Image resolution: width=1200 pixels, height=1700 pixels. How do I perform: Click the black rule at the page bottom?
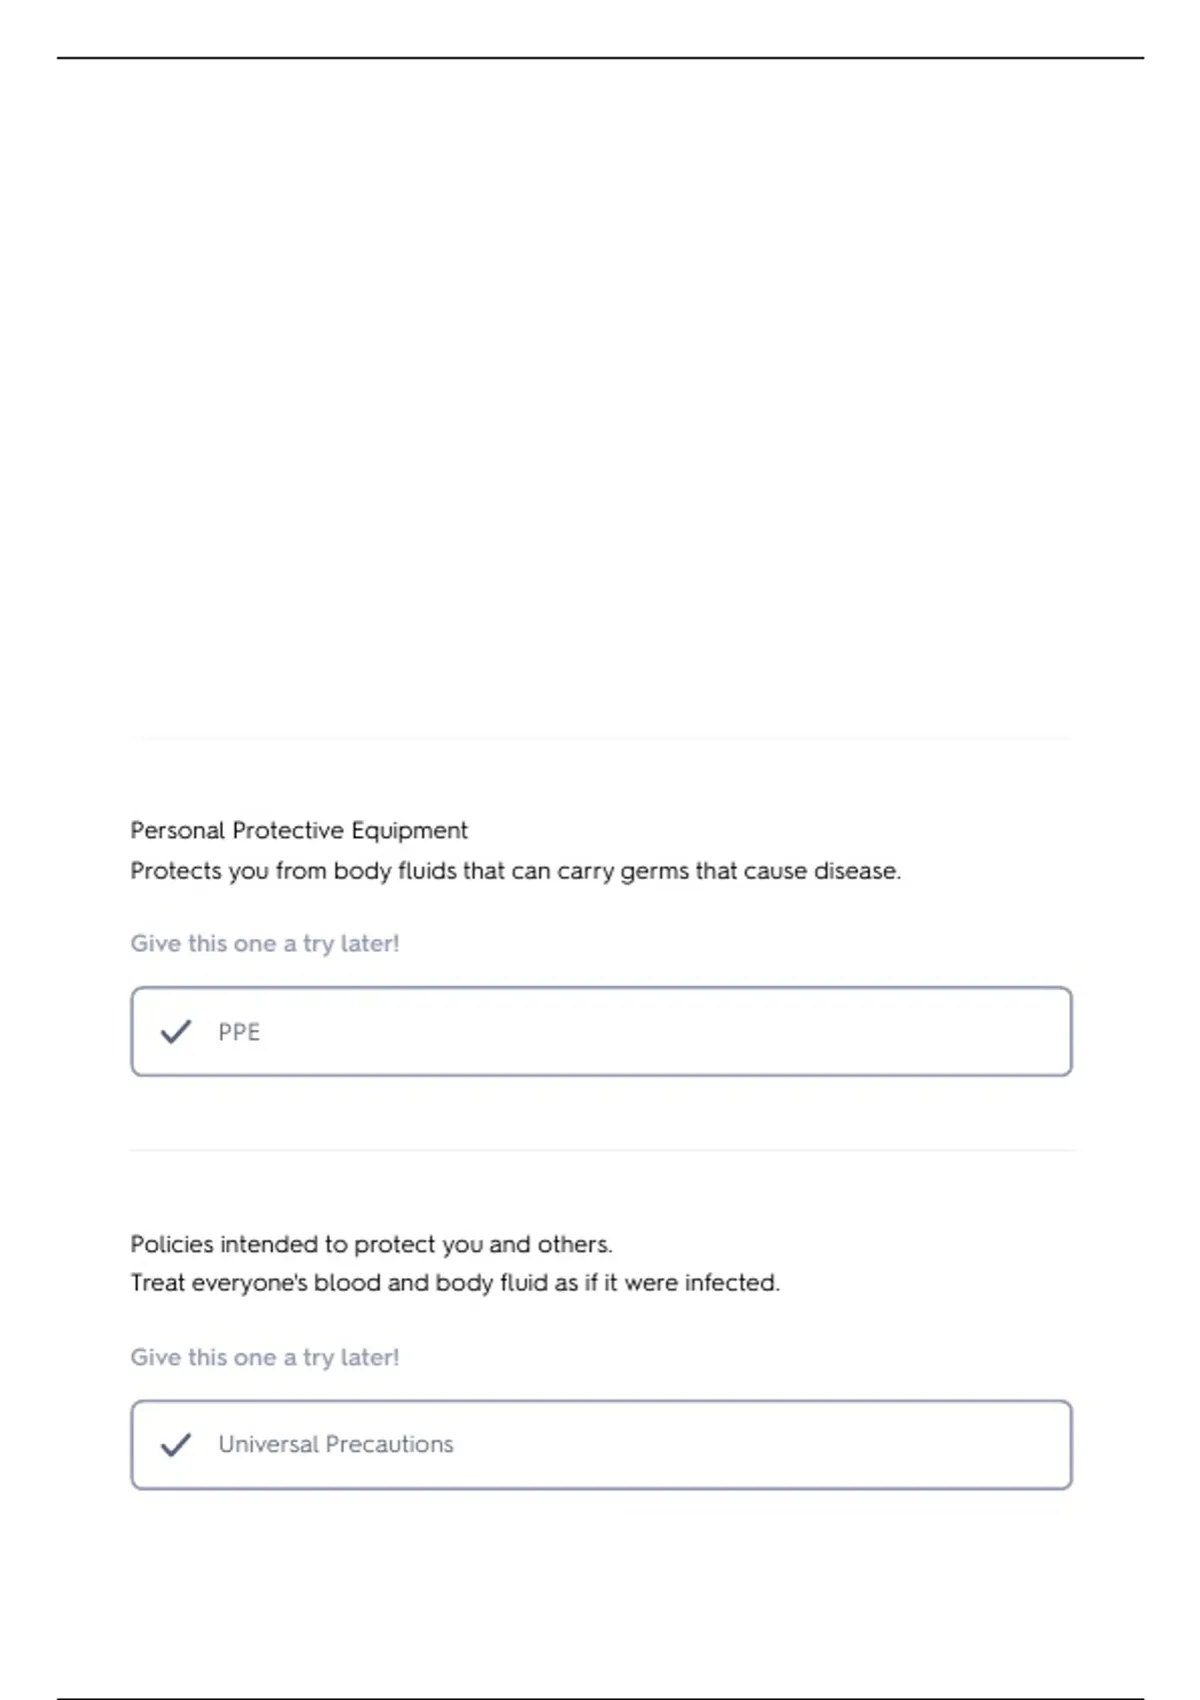click(x=600, y=1698)
